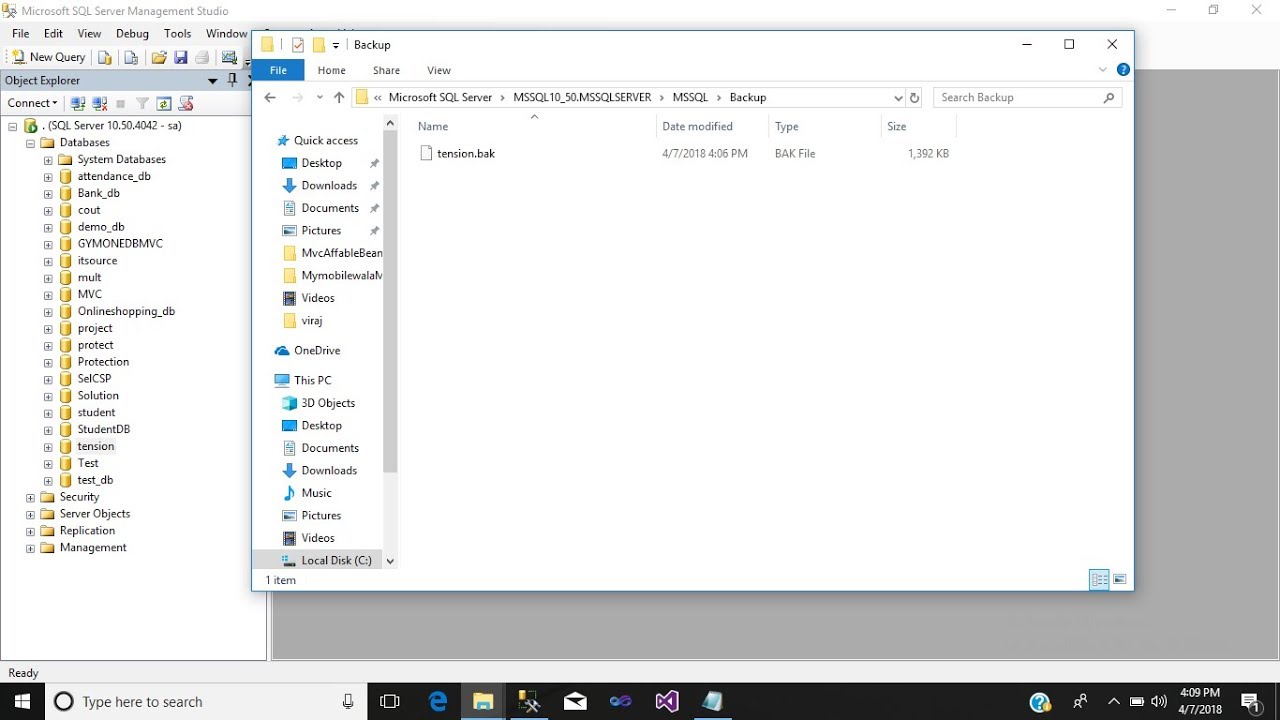Screen dimensions: 1280x720
Task: Click the Connect Object Explorer icon
Action: coord(77,103)
